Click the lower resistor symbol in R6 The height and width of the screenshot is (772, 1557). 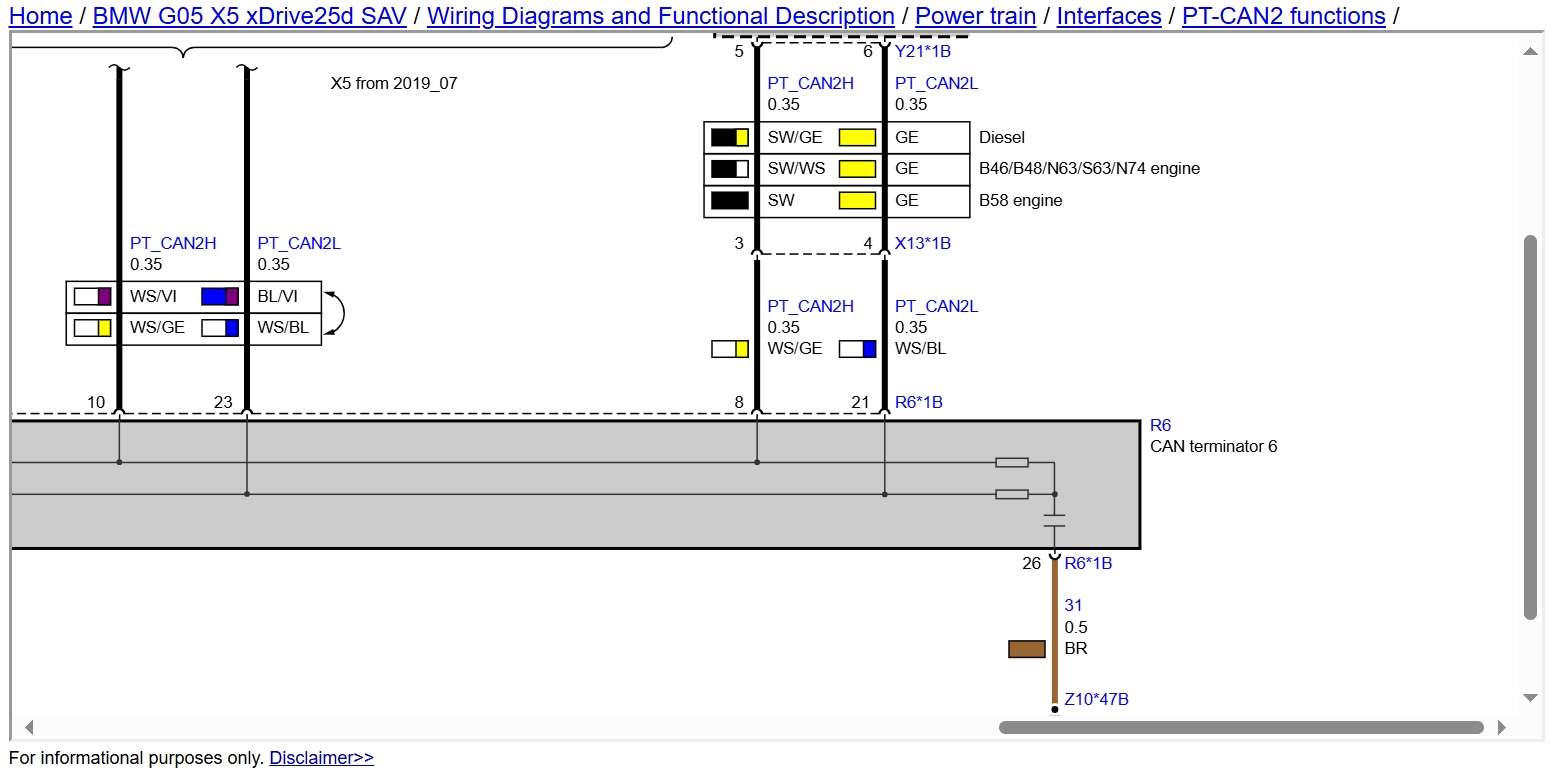point(1012,494)
